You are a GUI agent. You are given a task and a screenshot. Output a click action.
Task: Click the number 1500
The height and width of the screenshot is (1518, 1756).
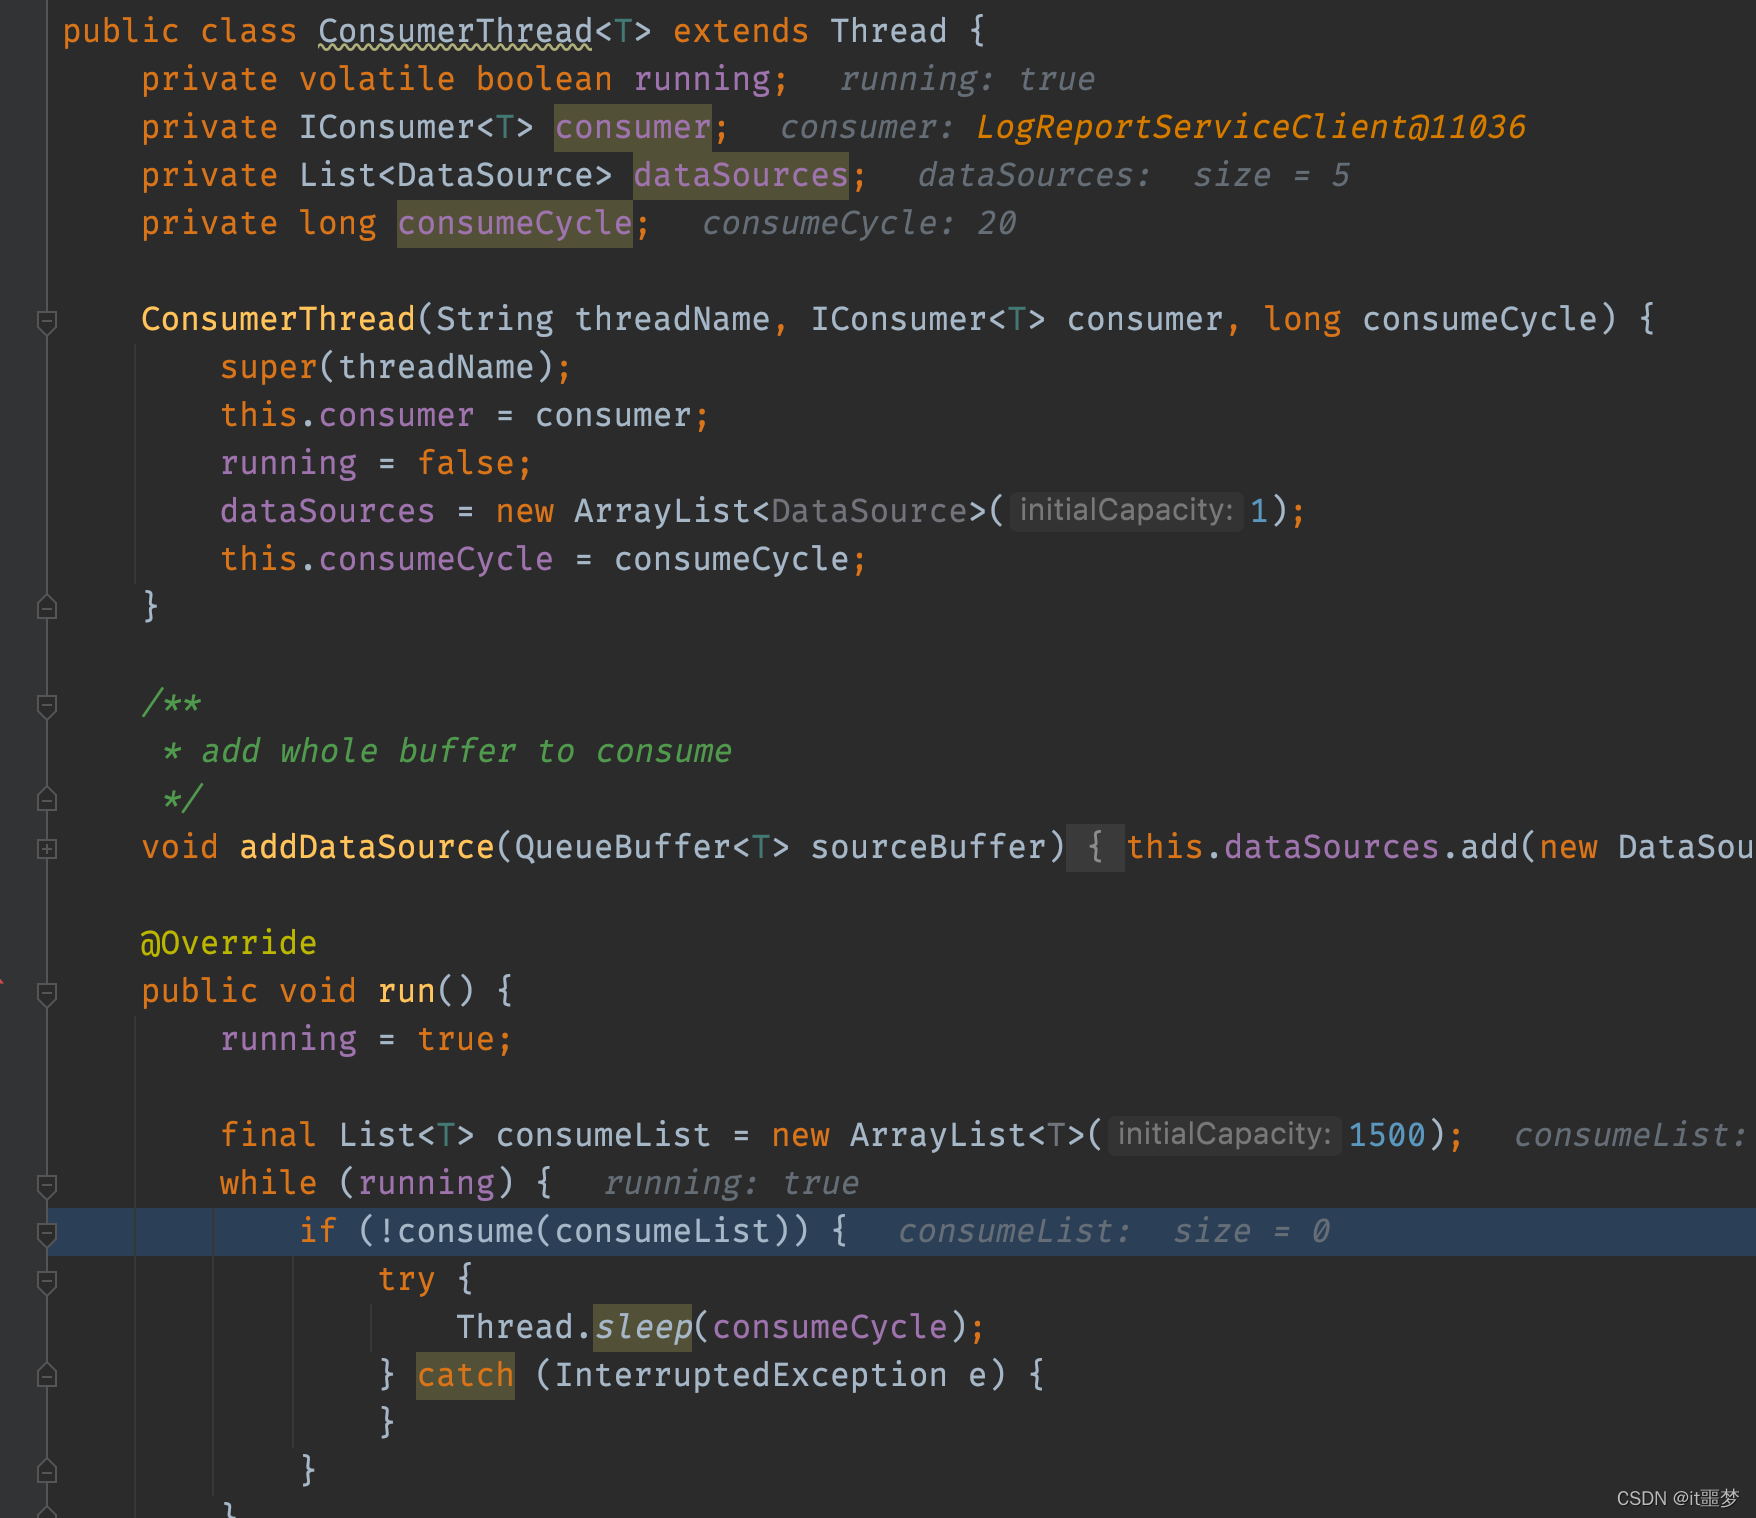[x=1386, y=1135]
